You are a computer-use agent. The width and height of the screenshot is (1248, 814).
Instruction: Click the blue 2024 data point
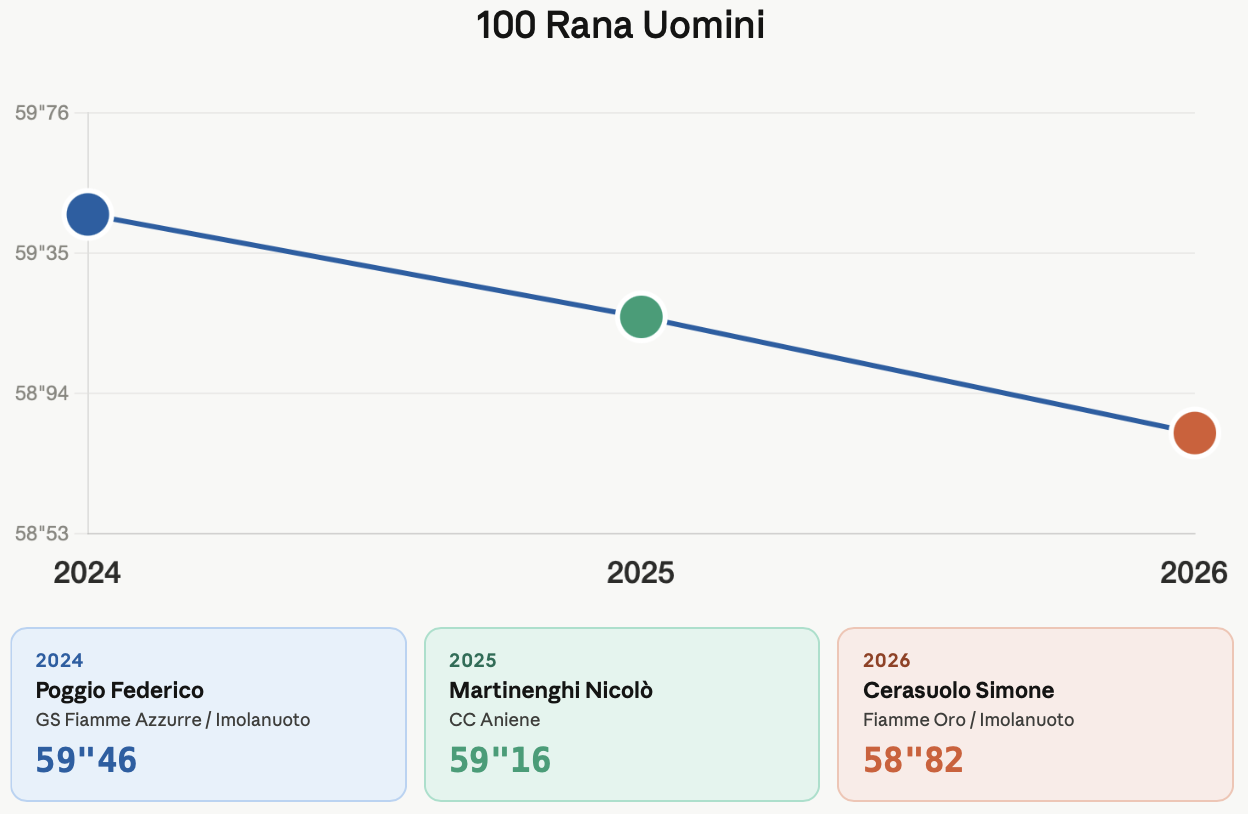coord(88,214)
